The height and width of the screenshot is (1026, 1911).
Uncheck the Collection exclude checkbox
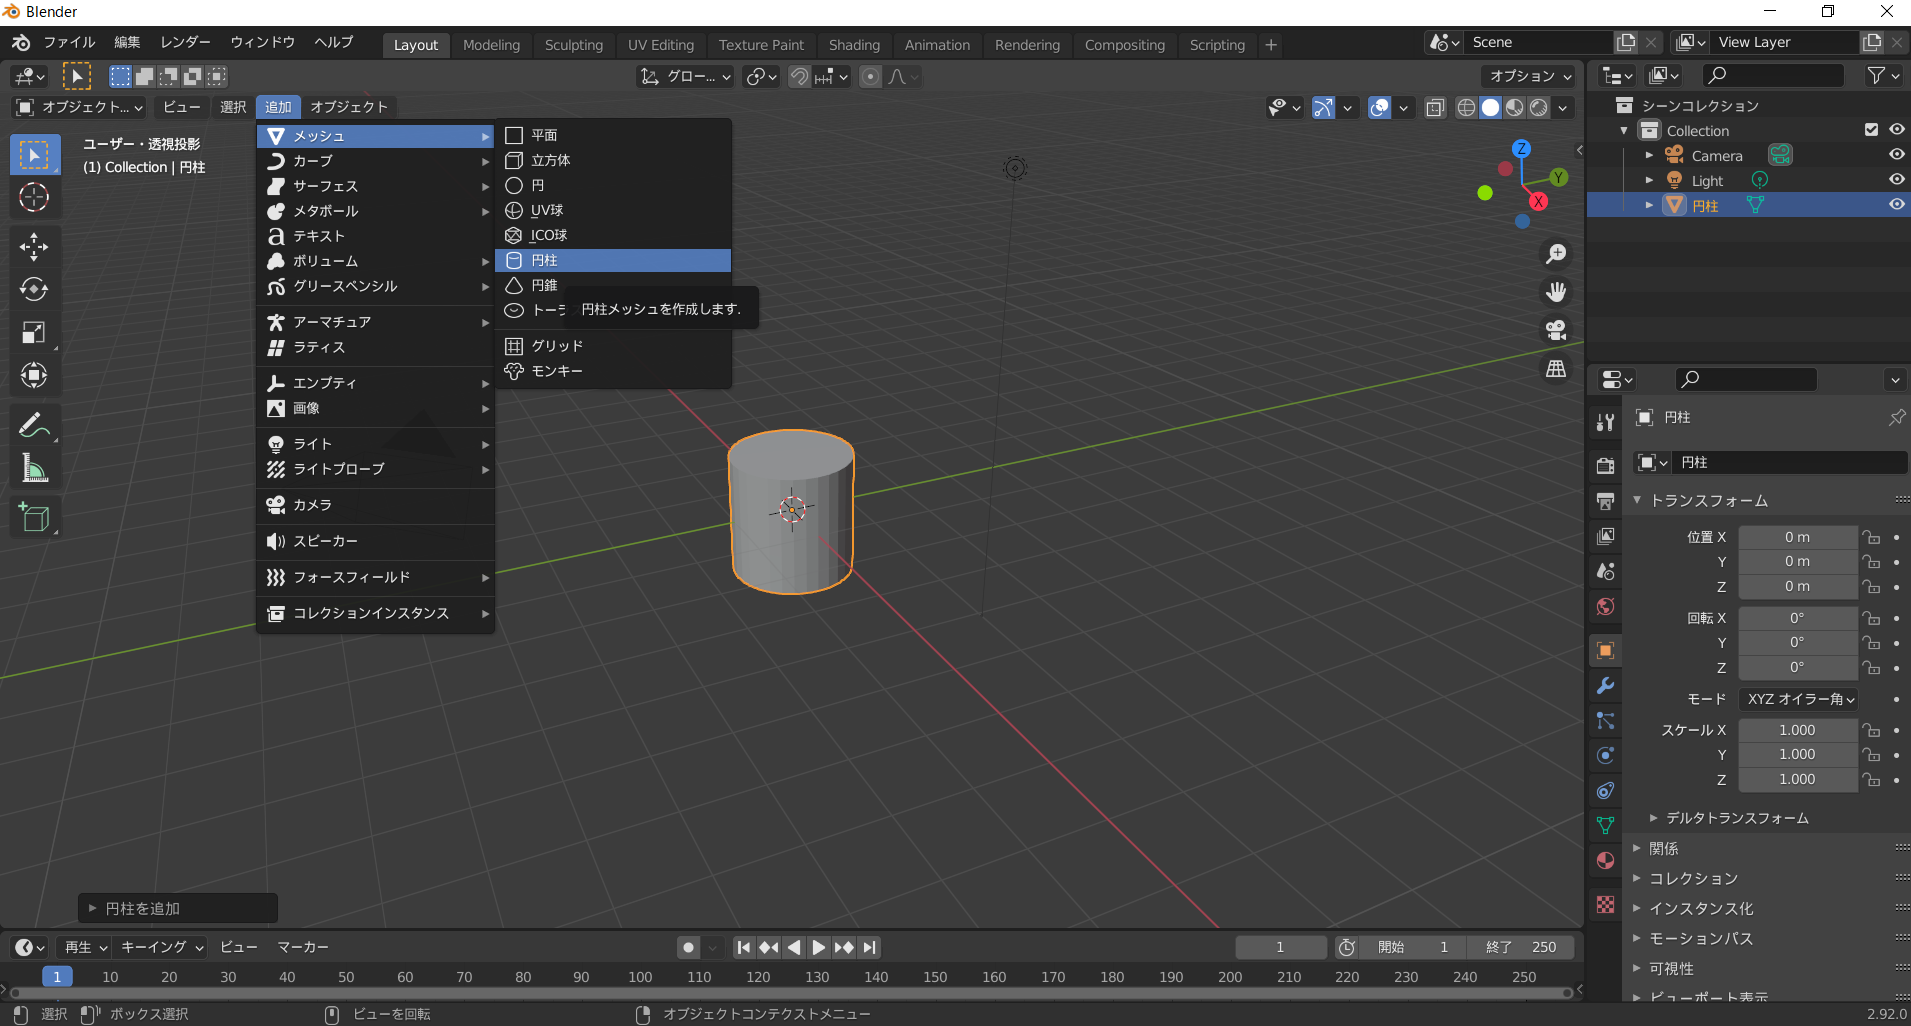coord(1871,130)
